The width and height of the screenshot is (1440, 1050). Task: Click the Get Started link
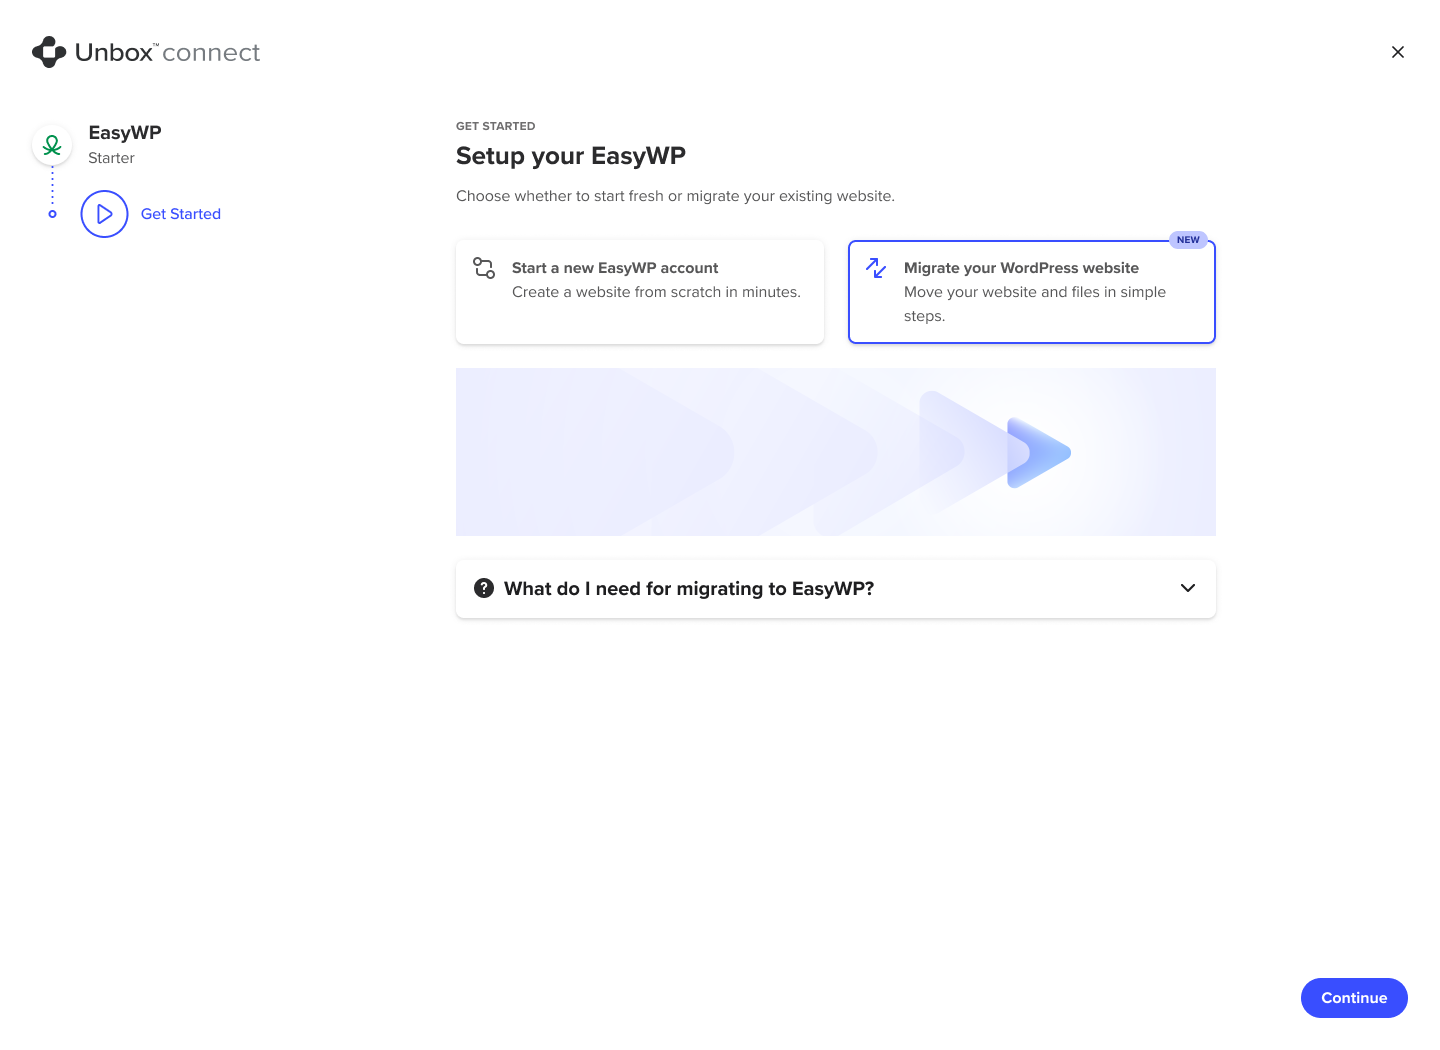[x=180, y=213]
